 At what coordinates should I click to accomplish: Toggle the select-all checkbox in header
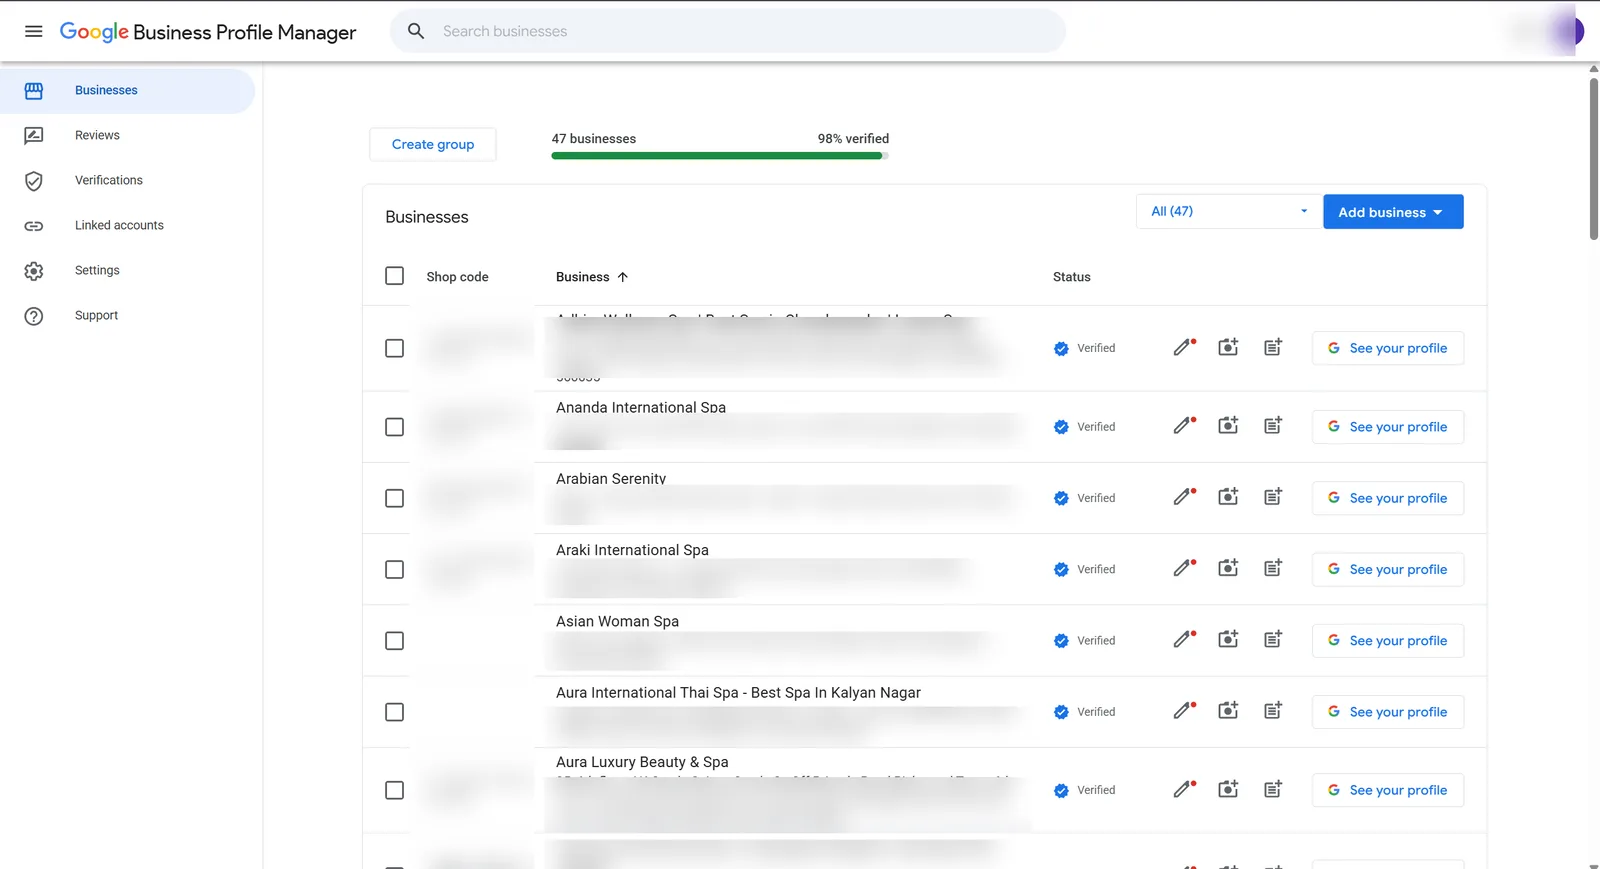click(x=394, y=276)
